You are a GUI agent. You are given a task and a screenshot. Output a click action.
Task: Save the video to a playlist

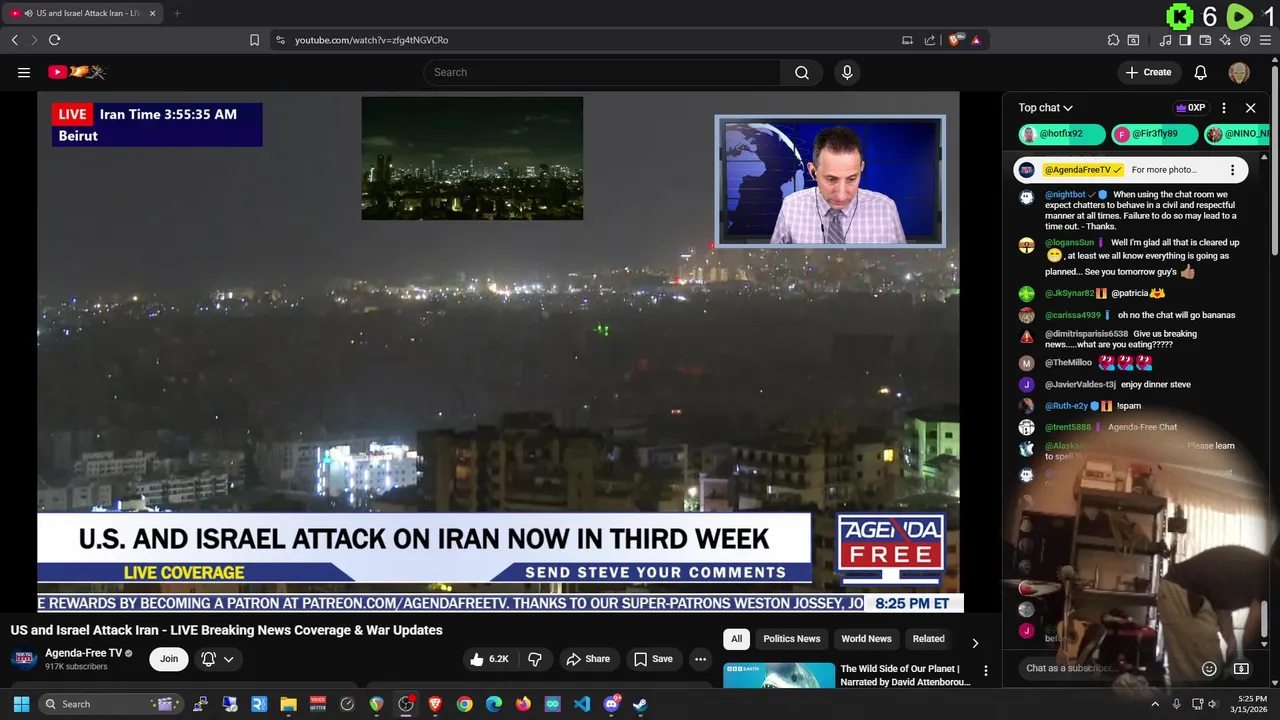[x=653, y=659]
